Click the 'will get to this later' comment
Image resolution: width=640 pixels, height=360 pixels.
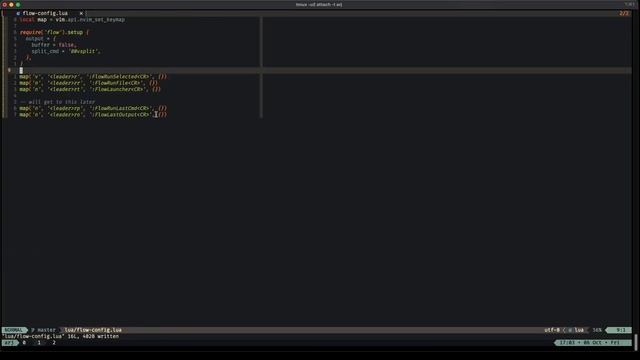coord(58,102)
